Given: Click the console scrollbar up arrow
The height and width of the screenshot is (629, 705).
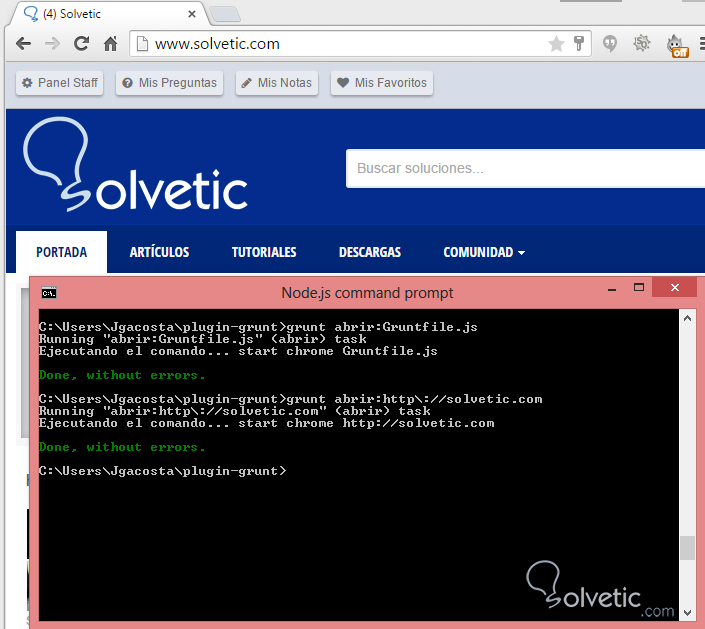Looking at the screenshot, I should click(687, 318).
